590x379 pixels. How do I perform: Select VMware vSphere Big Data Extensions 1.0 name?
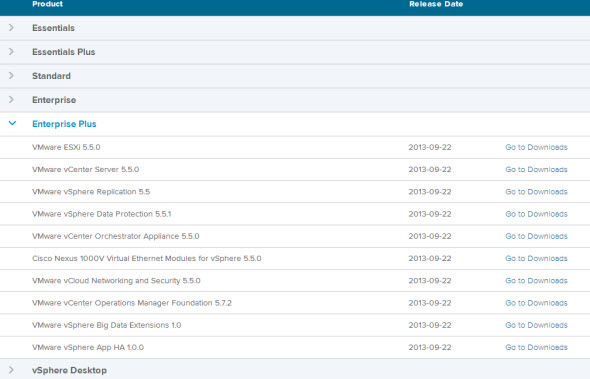(x=106, y=325)
